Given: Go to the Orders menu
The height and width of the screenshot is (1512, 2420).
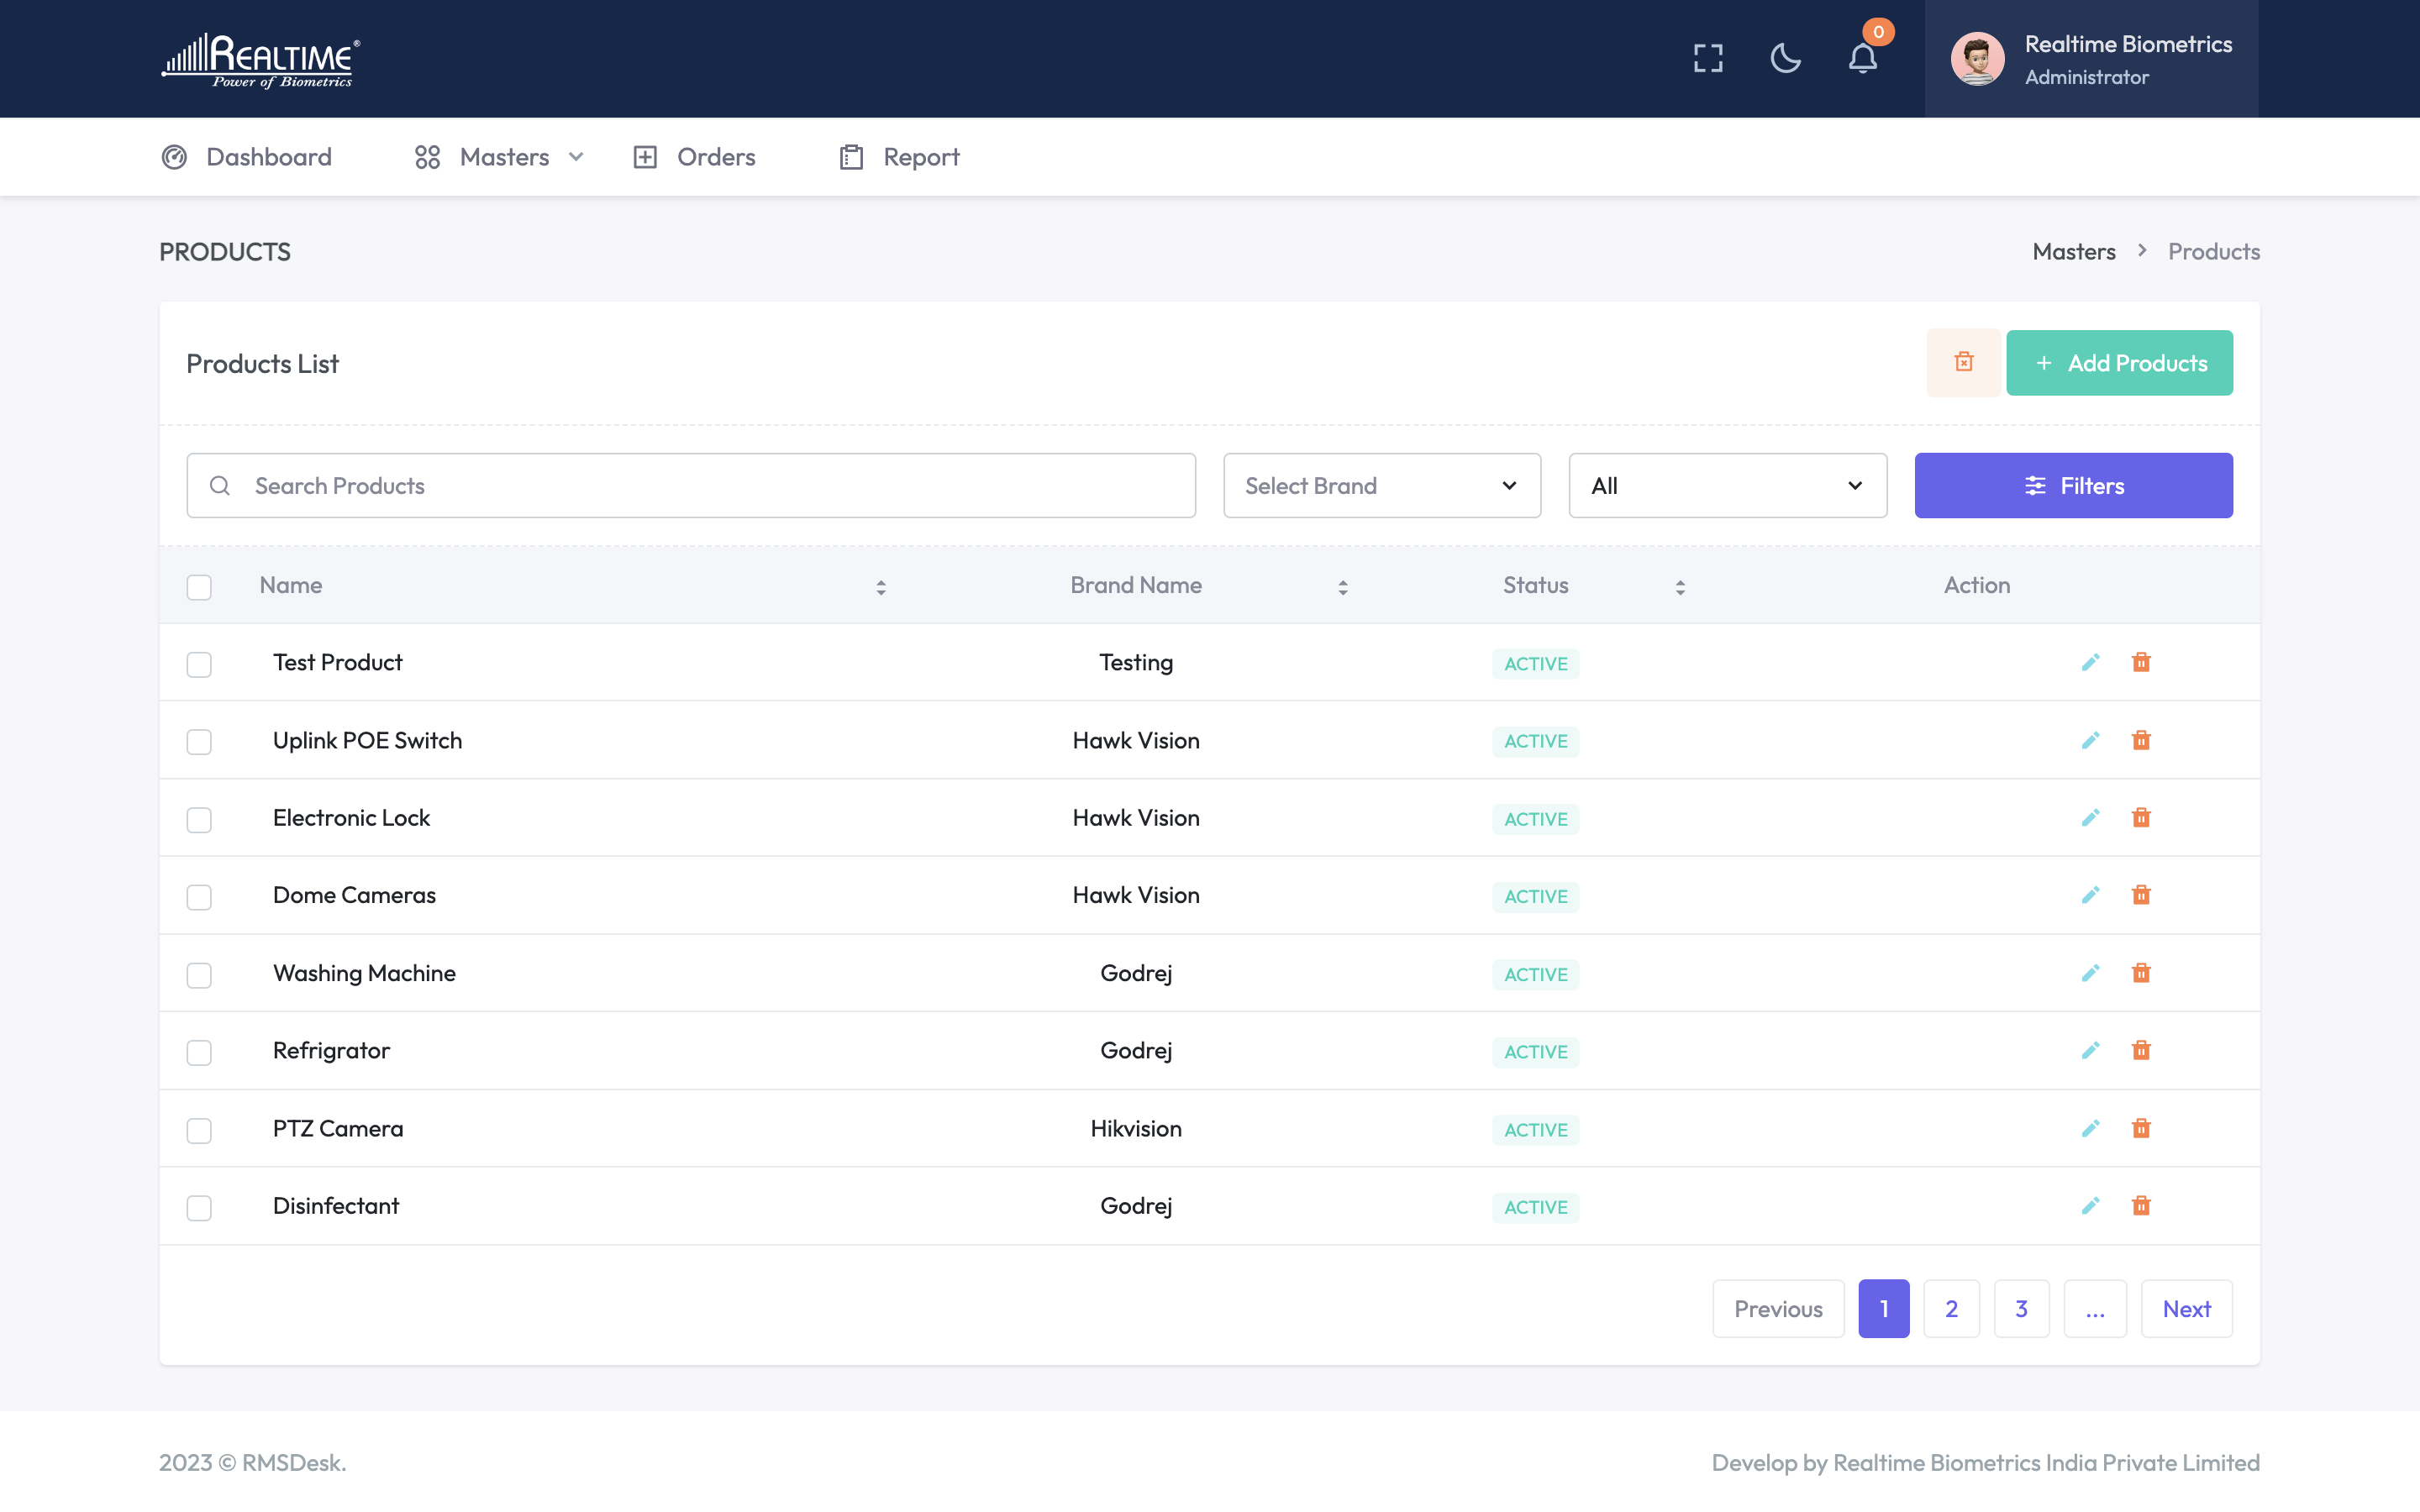Looking at the screenshot, I should coord(695,157).
